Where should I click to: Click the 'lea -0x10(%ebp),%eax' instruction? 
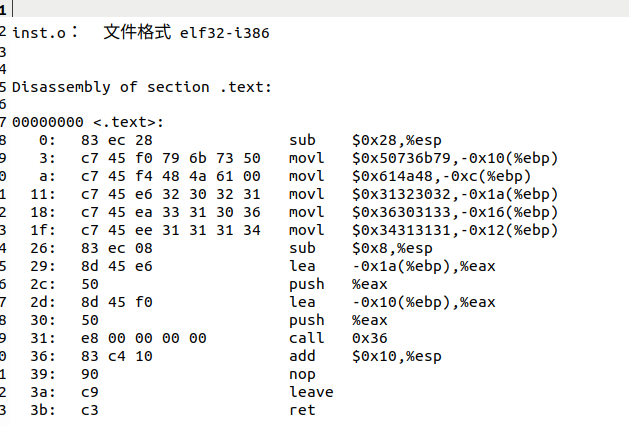pyautogui.click(x=392, y=302)
